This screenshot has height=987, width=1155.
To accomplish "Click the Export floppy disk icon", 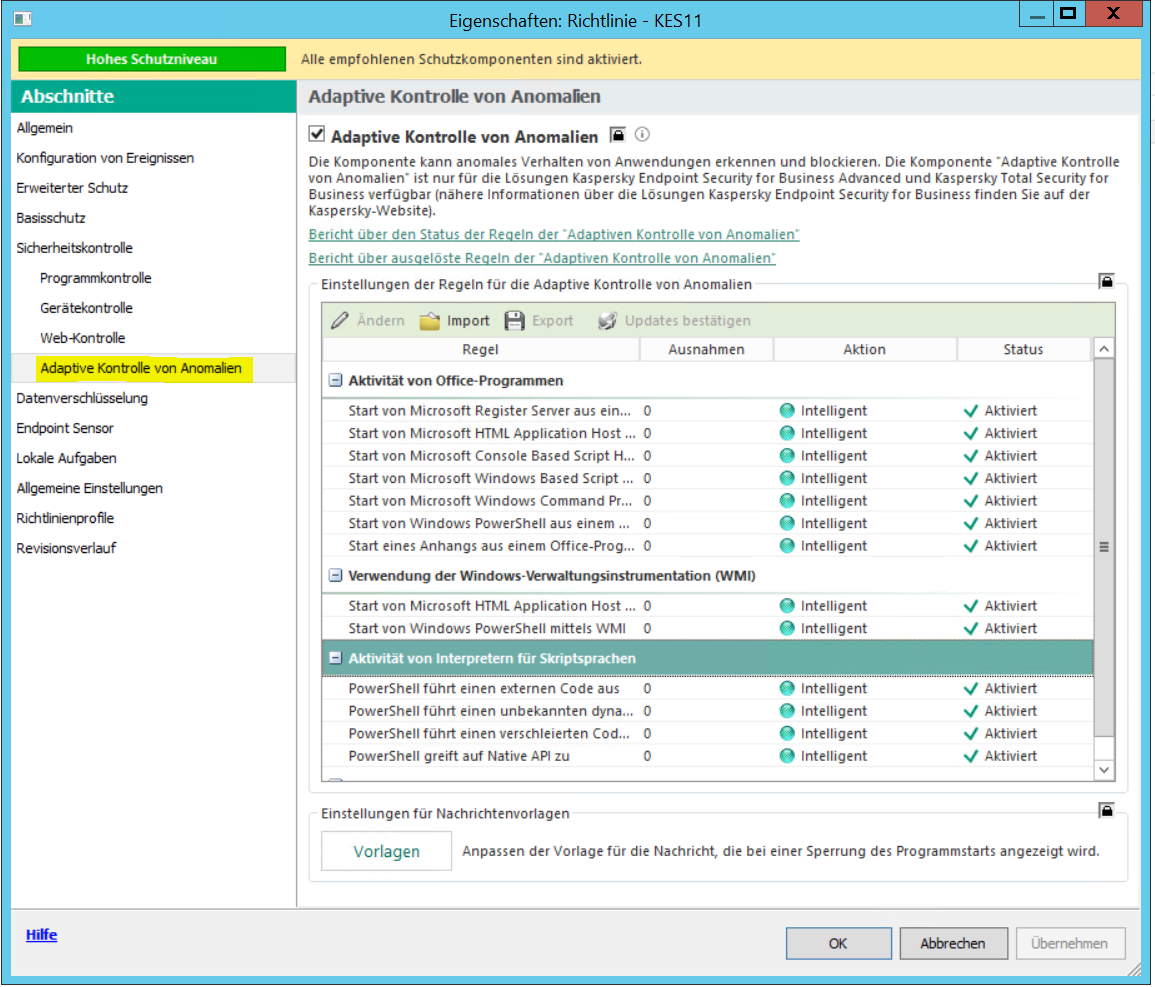I will tap(514, 321).
